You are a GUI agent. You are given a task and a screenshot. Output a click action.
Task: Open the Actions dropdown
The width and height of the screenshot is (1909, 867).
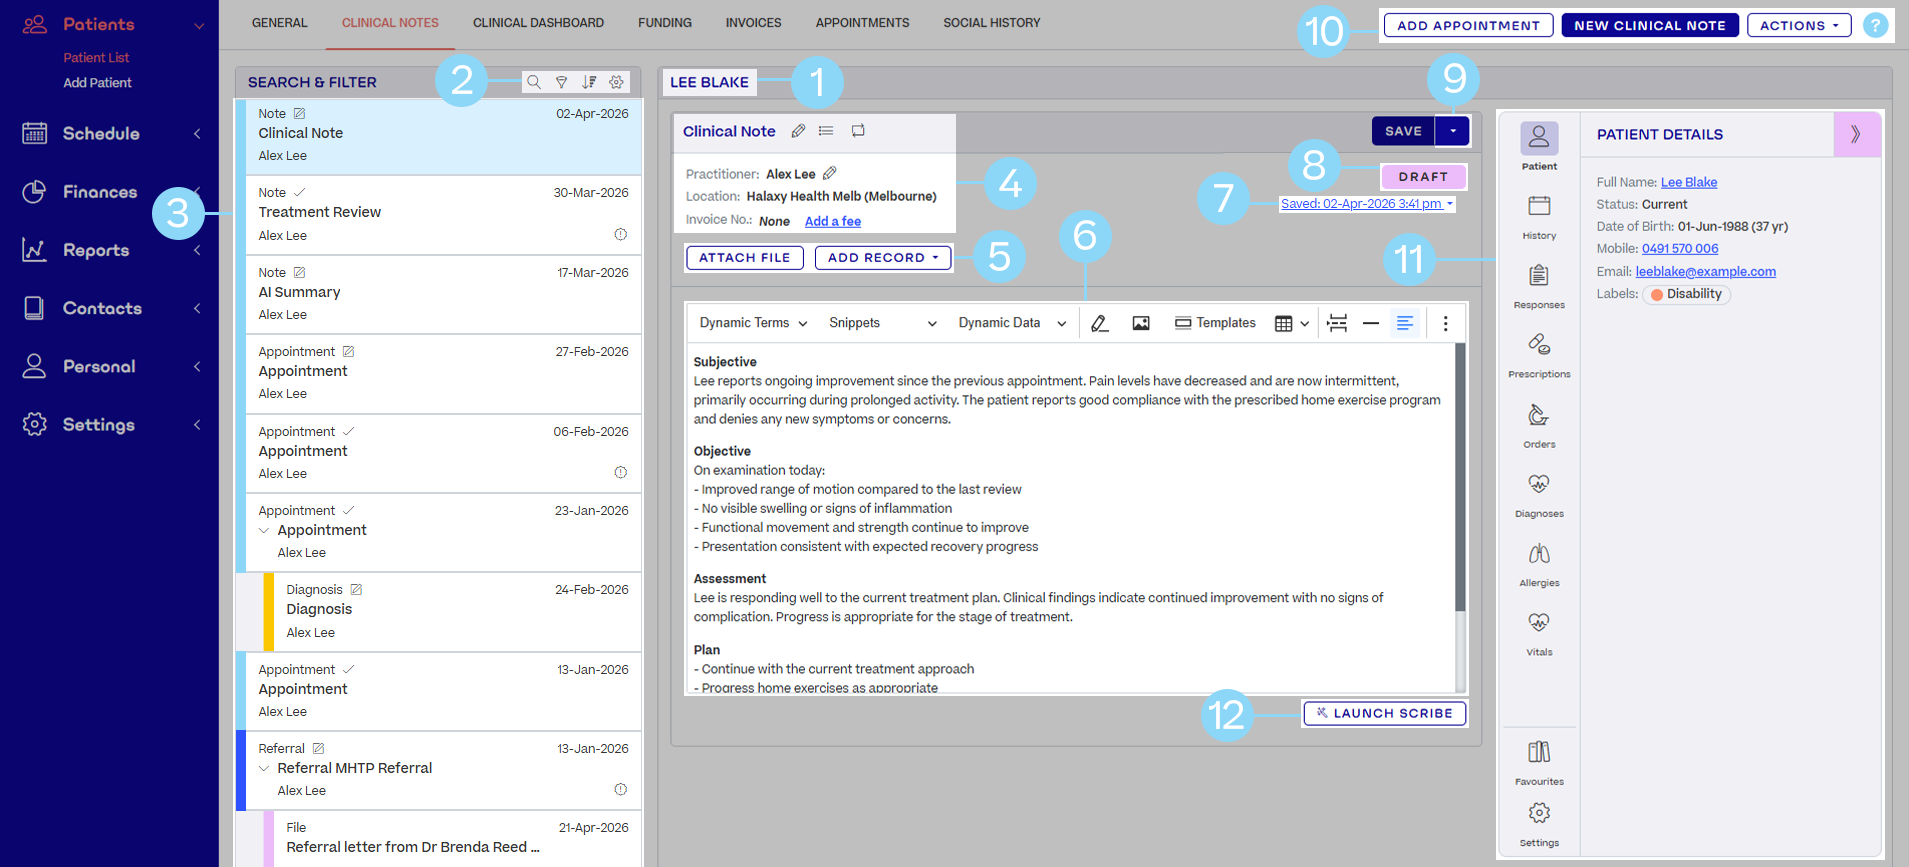click(x=1798, y=25)
